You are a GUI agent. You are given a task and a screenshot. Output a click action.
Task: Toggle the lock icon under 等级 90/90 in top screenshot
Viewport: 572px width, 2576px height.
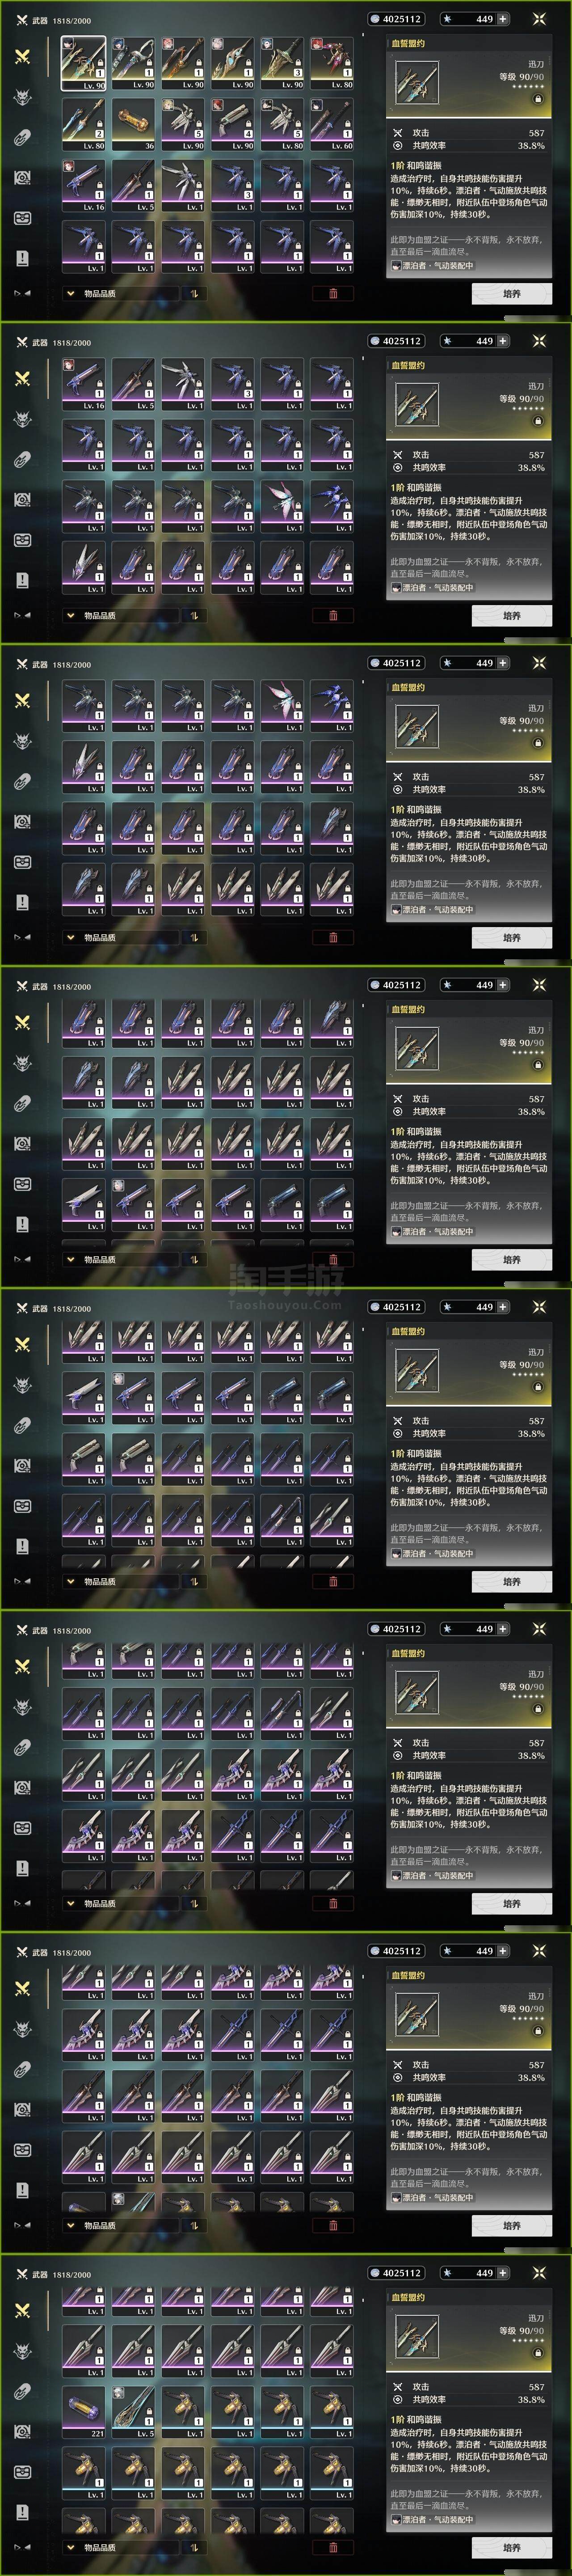(x=538, y=99)
